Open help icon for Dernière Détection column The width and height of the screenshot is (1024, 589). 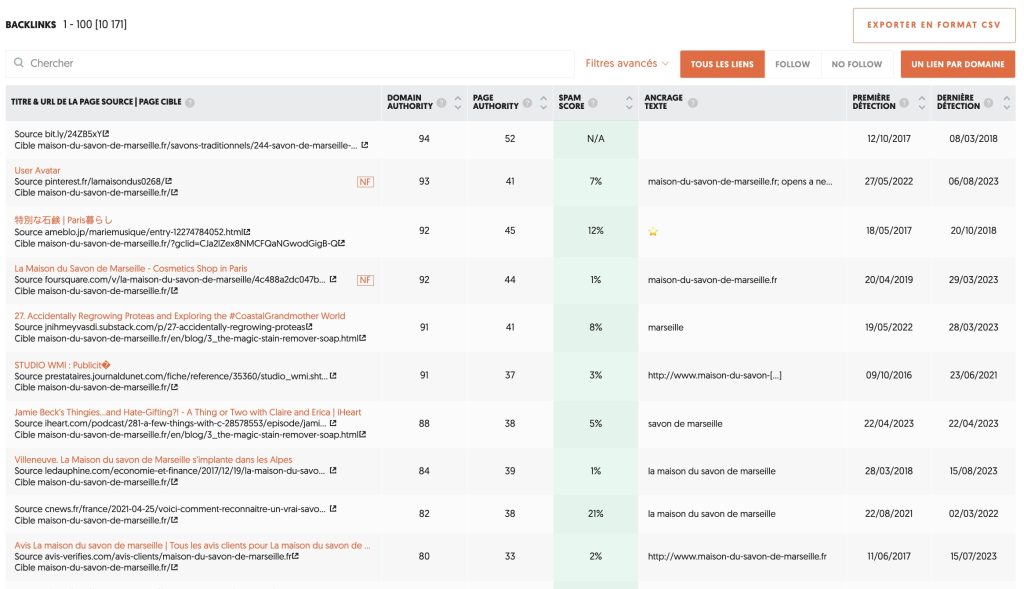pyautogui.click(x=989, y=103)
